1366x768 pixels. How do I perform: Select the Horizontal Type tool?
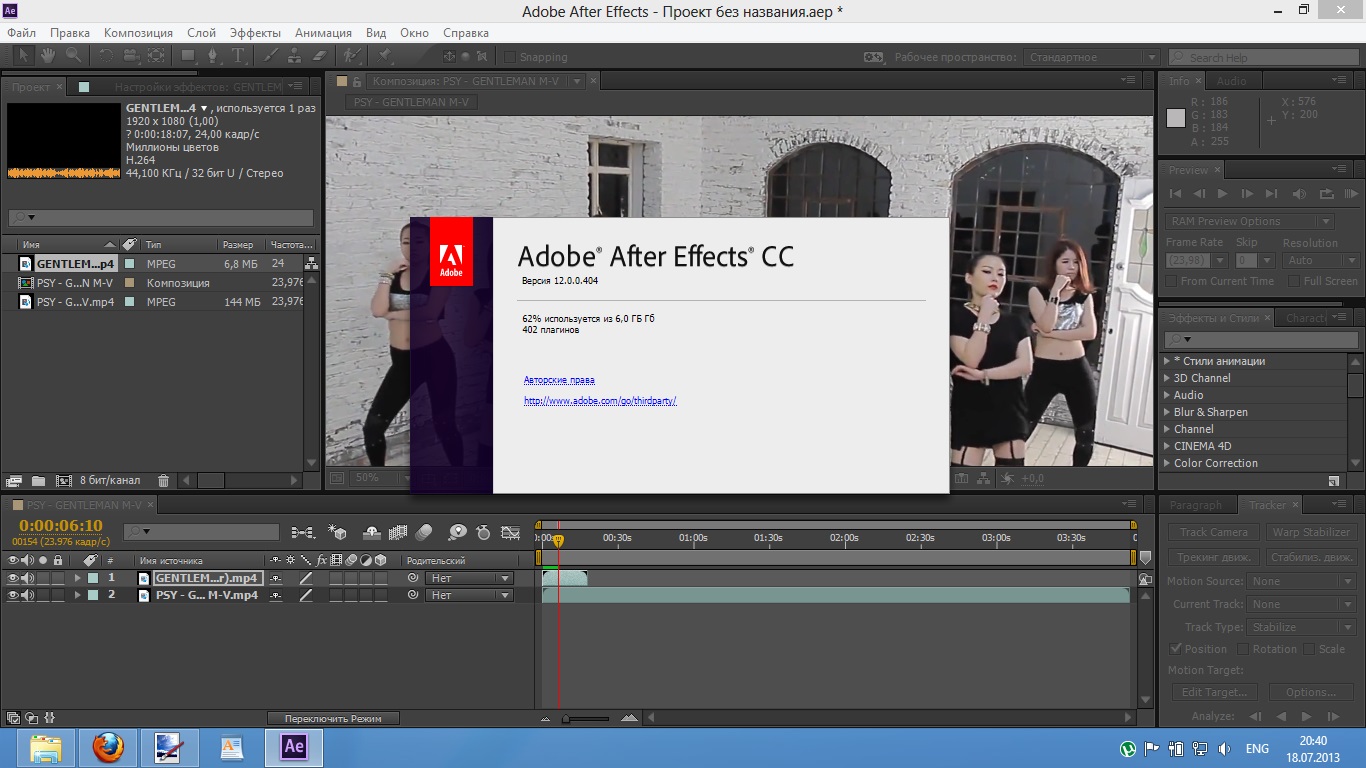pos(238,56)
